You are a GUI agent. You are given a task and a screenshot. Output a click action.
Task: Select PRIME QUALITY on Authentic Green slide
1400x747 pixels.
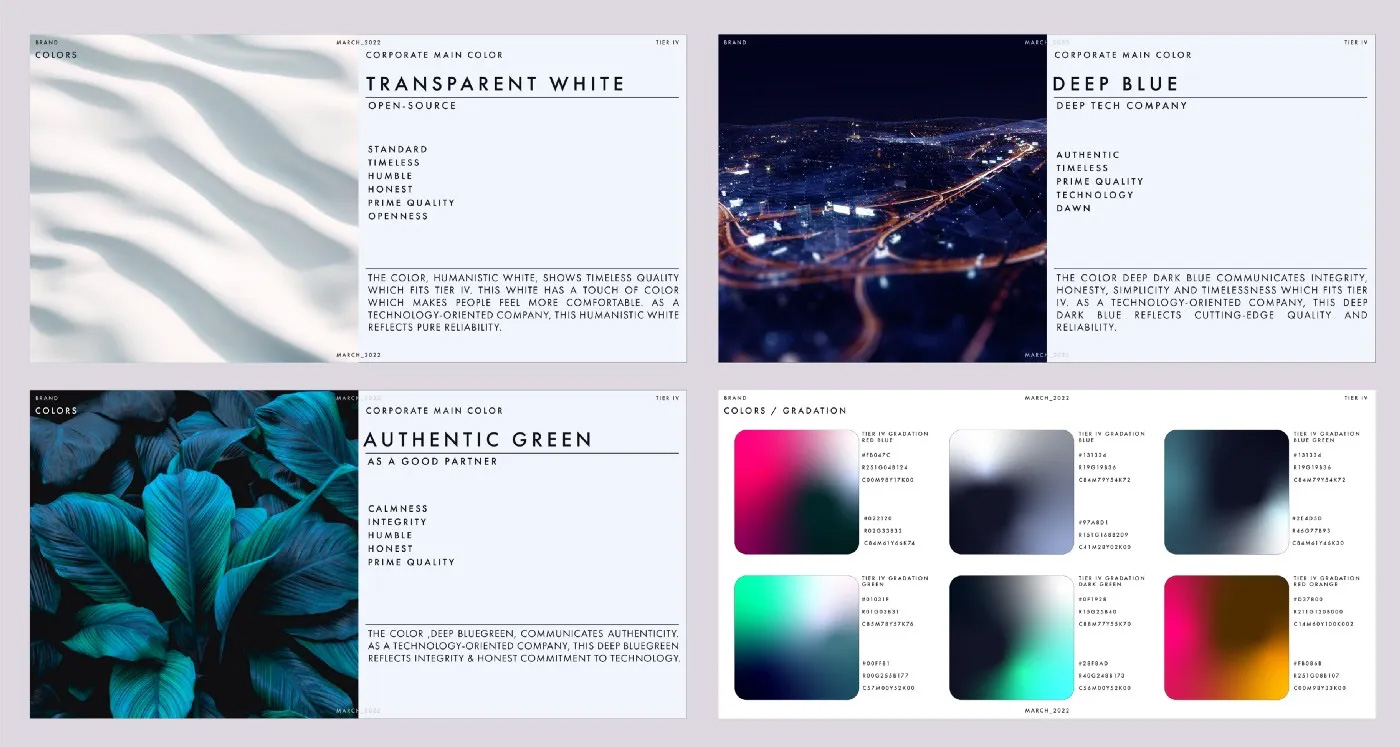tap(411, 562)
